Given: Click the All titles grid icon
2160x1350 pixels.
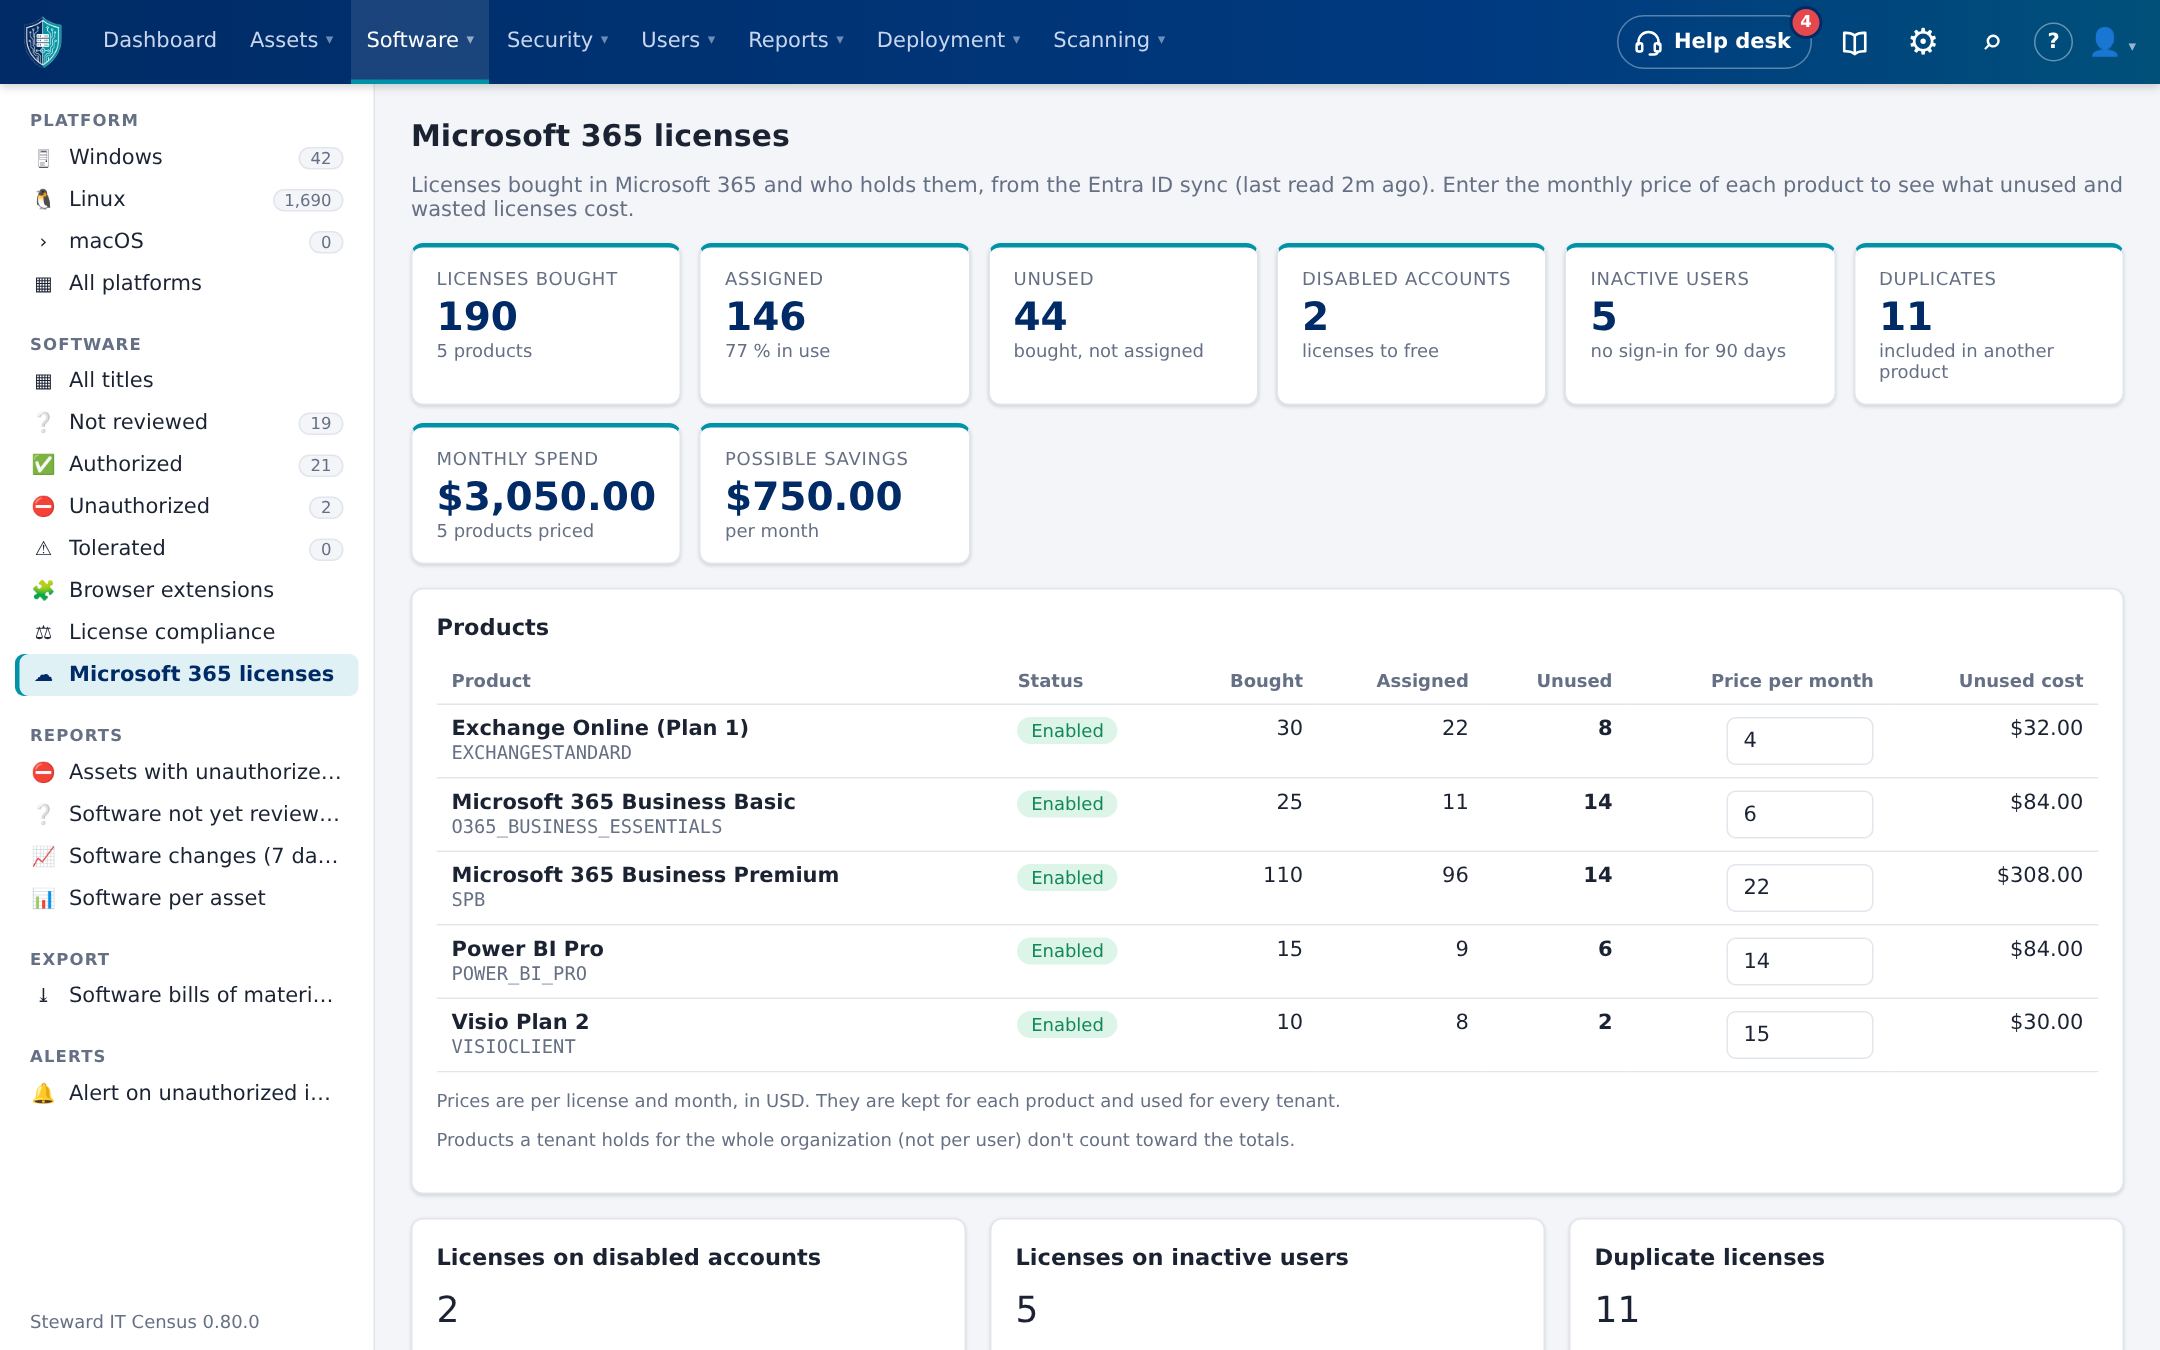Looking at the screenshot, I should pos(43,381).
